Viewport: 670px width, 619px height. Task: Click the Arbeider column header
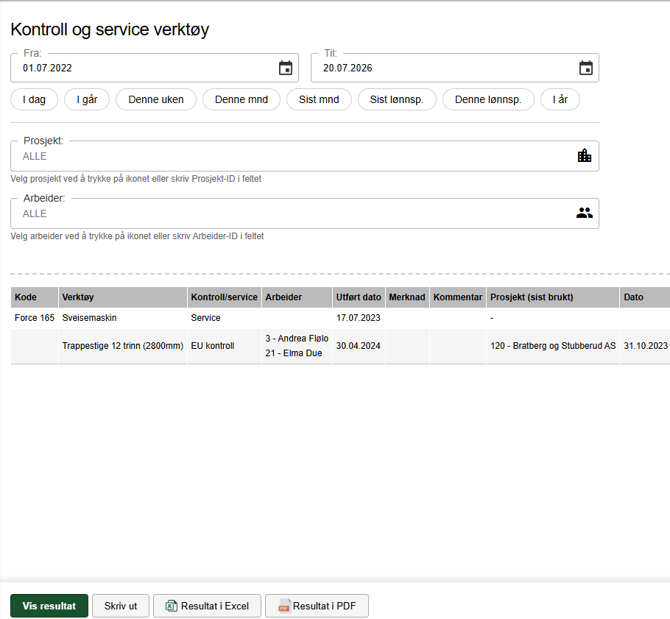point(297,297)
